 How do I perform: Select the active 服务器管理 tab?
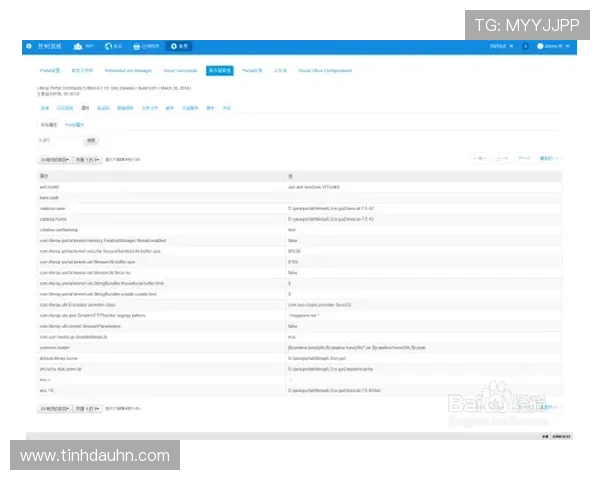pyautogui.click(x=219, y=71)
